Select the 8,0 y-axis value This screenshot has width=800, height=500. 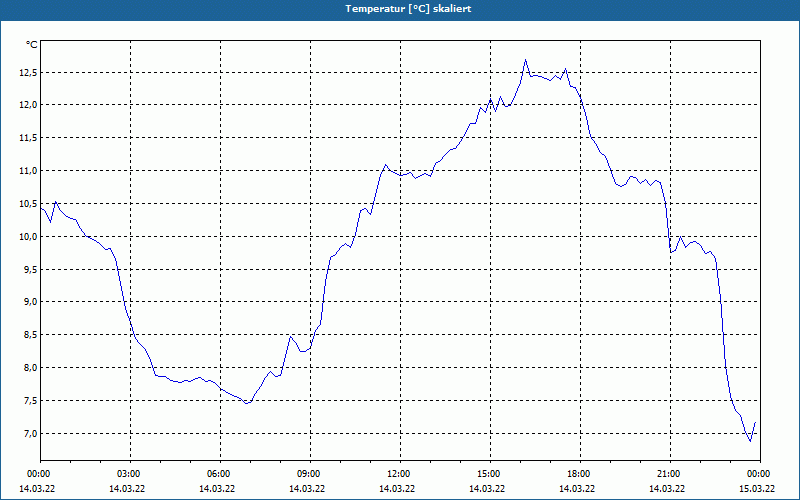coord(30,368)
